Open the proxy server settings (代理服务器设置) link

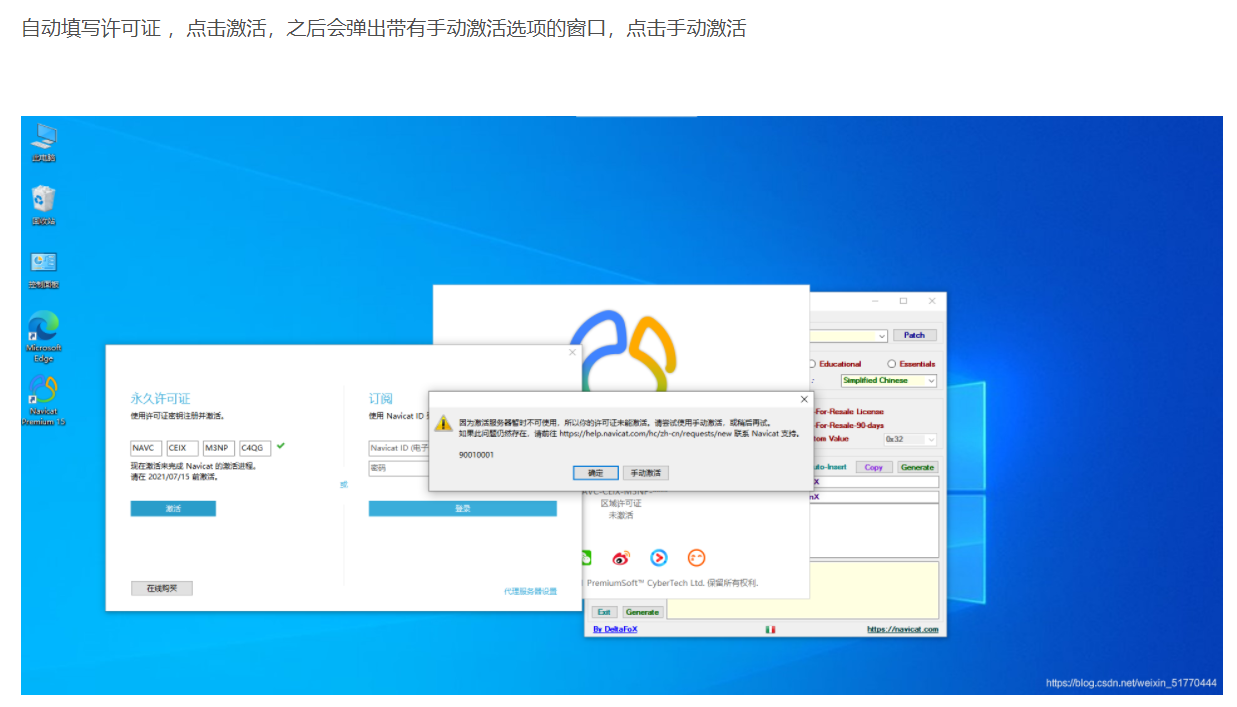pos(530,591)
